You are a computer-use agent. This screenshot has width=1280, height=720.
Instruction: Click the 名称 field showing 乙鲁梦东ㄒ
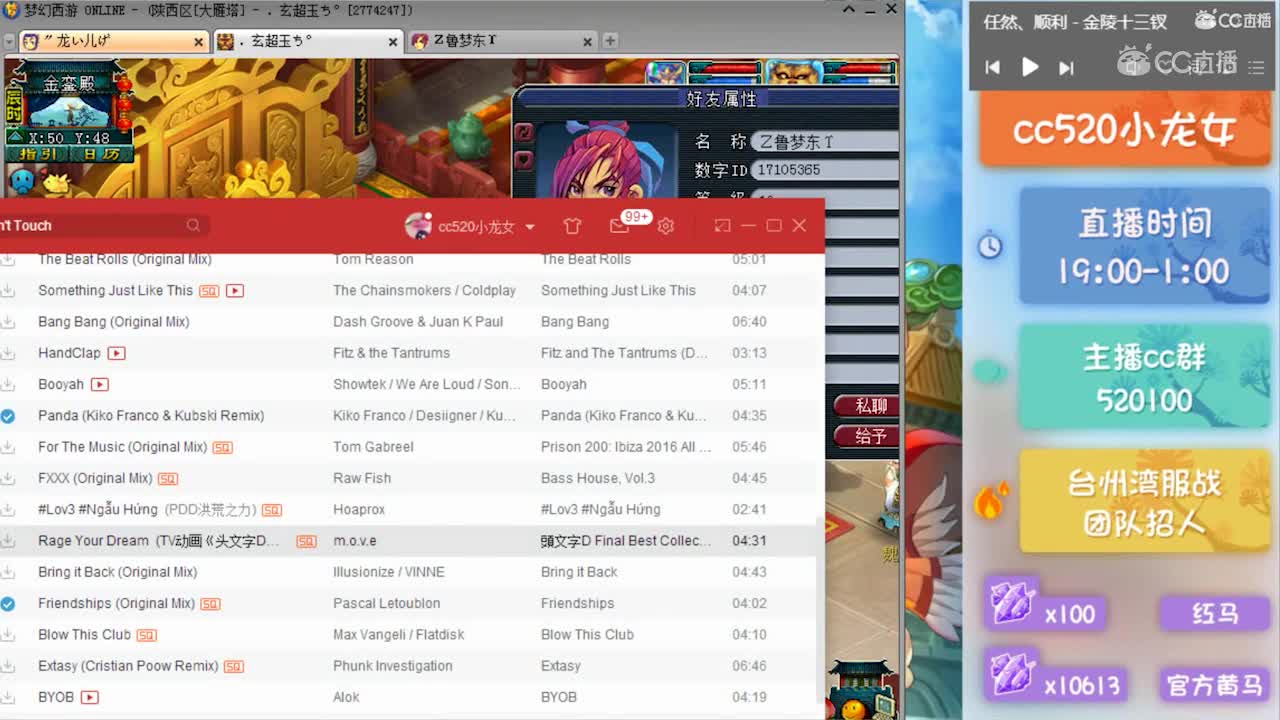pyautogui.click(x=824, y=141)
